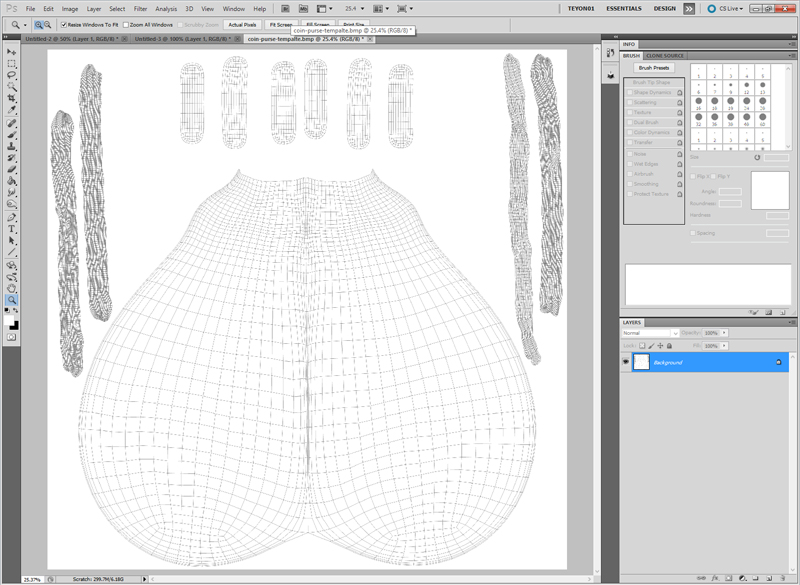
Task: Switch to the Clone Source tab
Action: coord(665,56)
